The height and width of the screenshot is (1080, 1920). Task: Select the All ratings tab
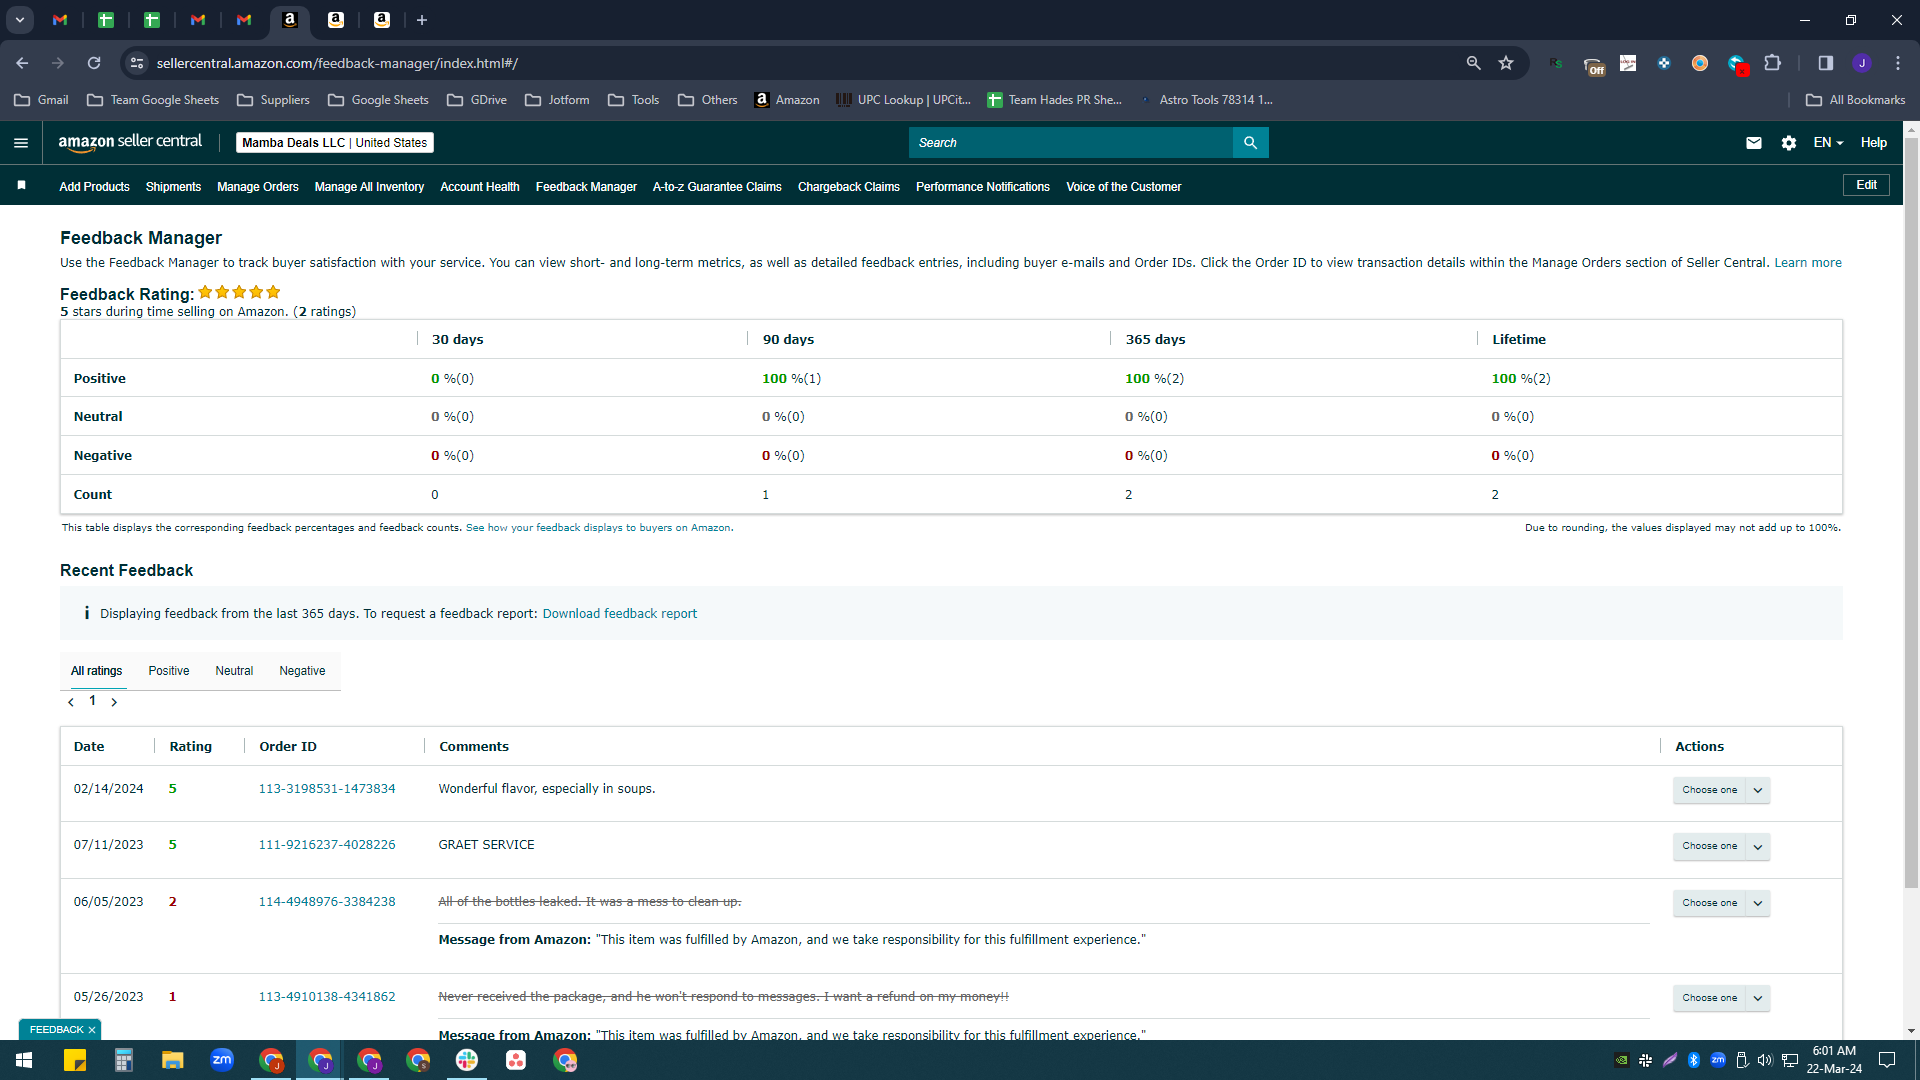[96, 671]
